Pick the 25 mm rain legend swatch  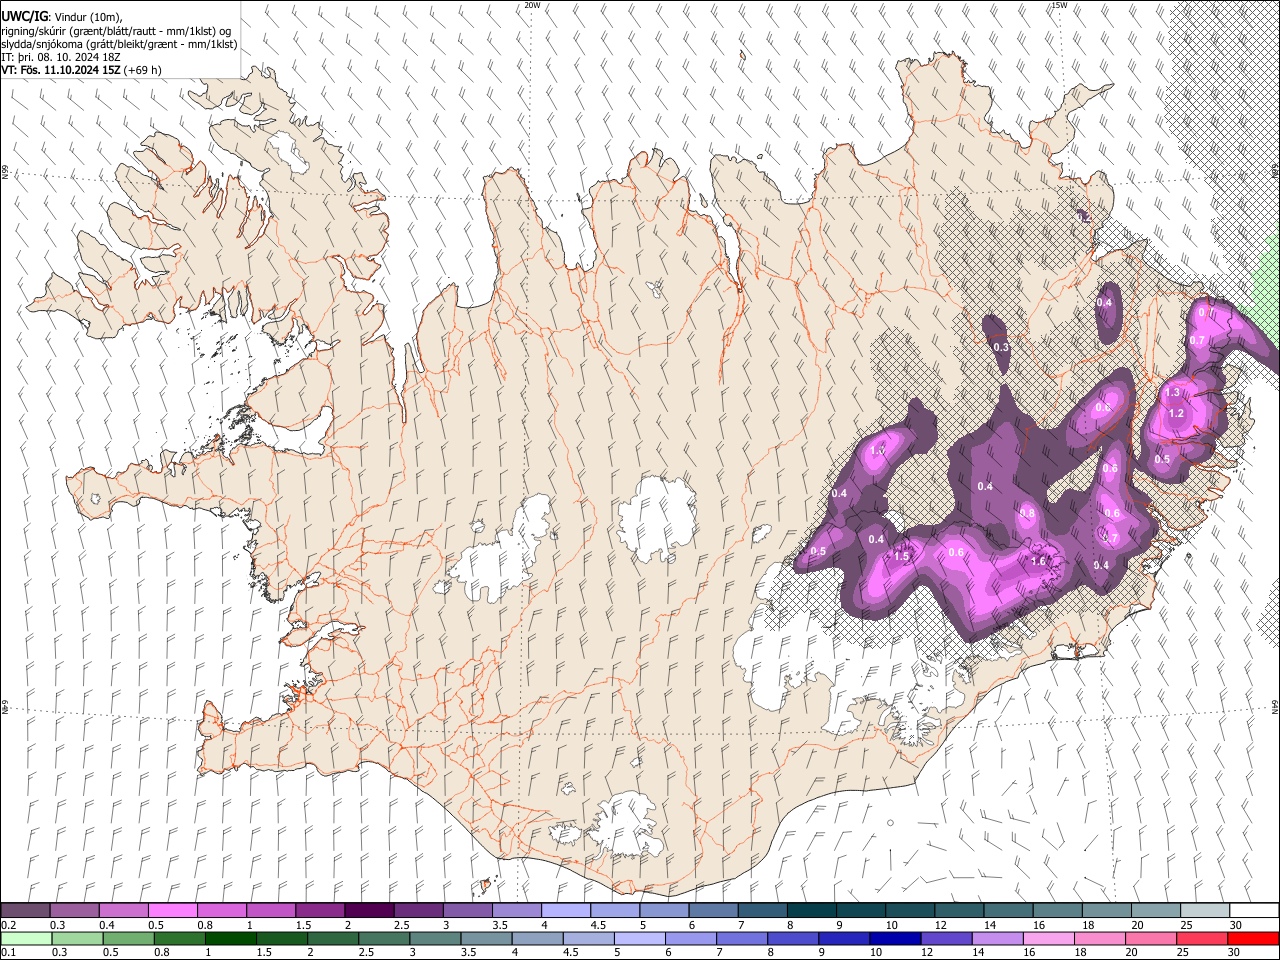1202,938
